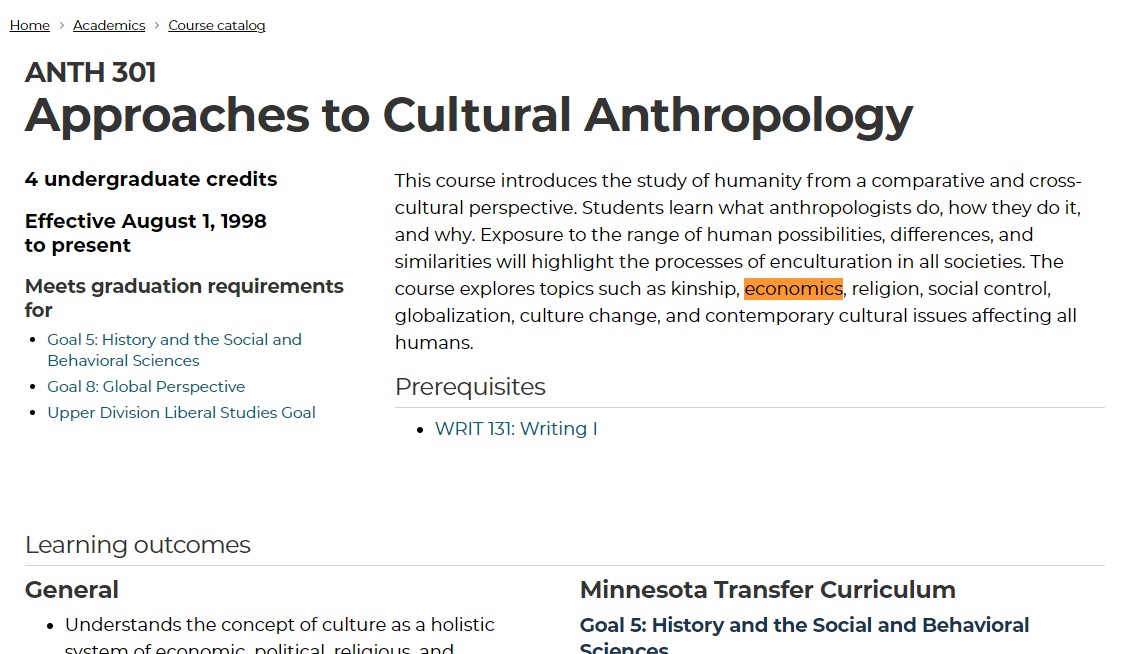
Task: Open Upper Division Liberal Studies Goal link
Action: pos(181,412)
